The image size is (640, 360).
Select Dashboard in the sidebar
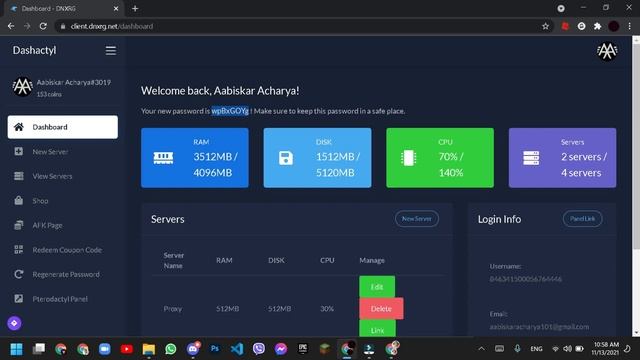pos(62,127)
